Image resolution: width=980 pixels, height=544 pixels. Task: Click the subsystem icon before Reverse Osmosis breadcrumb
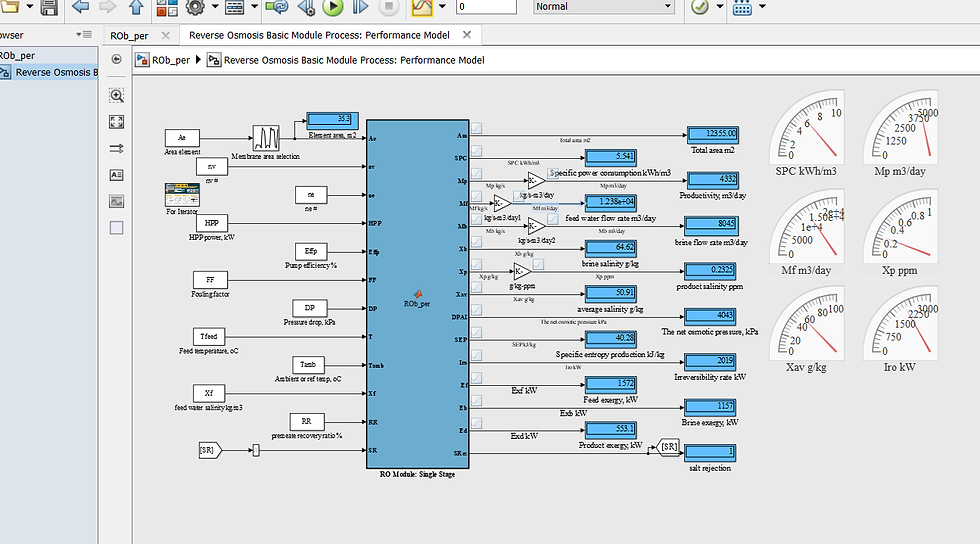[x=214, y=60]
